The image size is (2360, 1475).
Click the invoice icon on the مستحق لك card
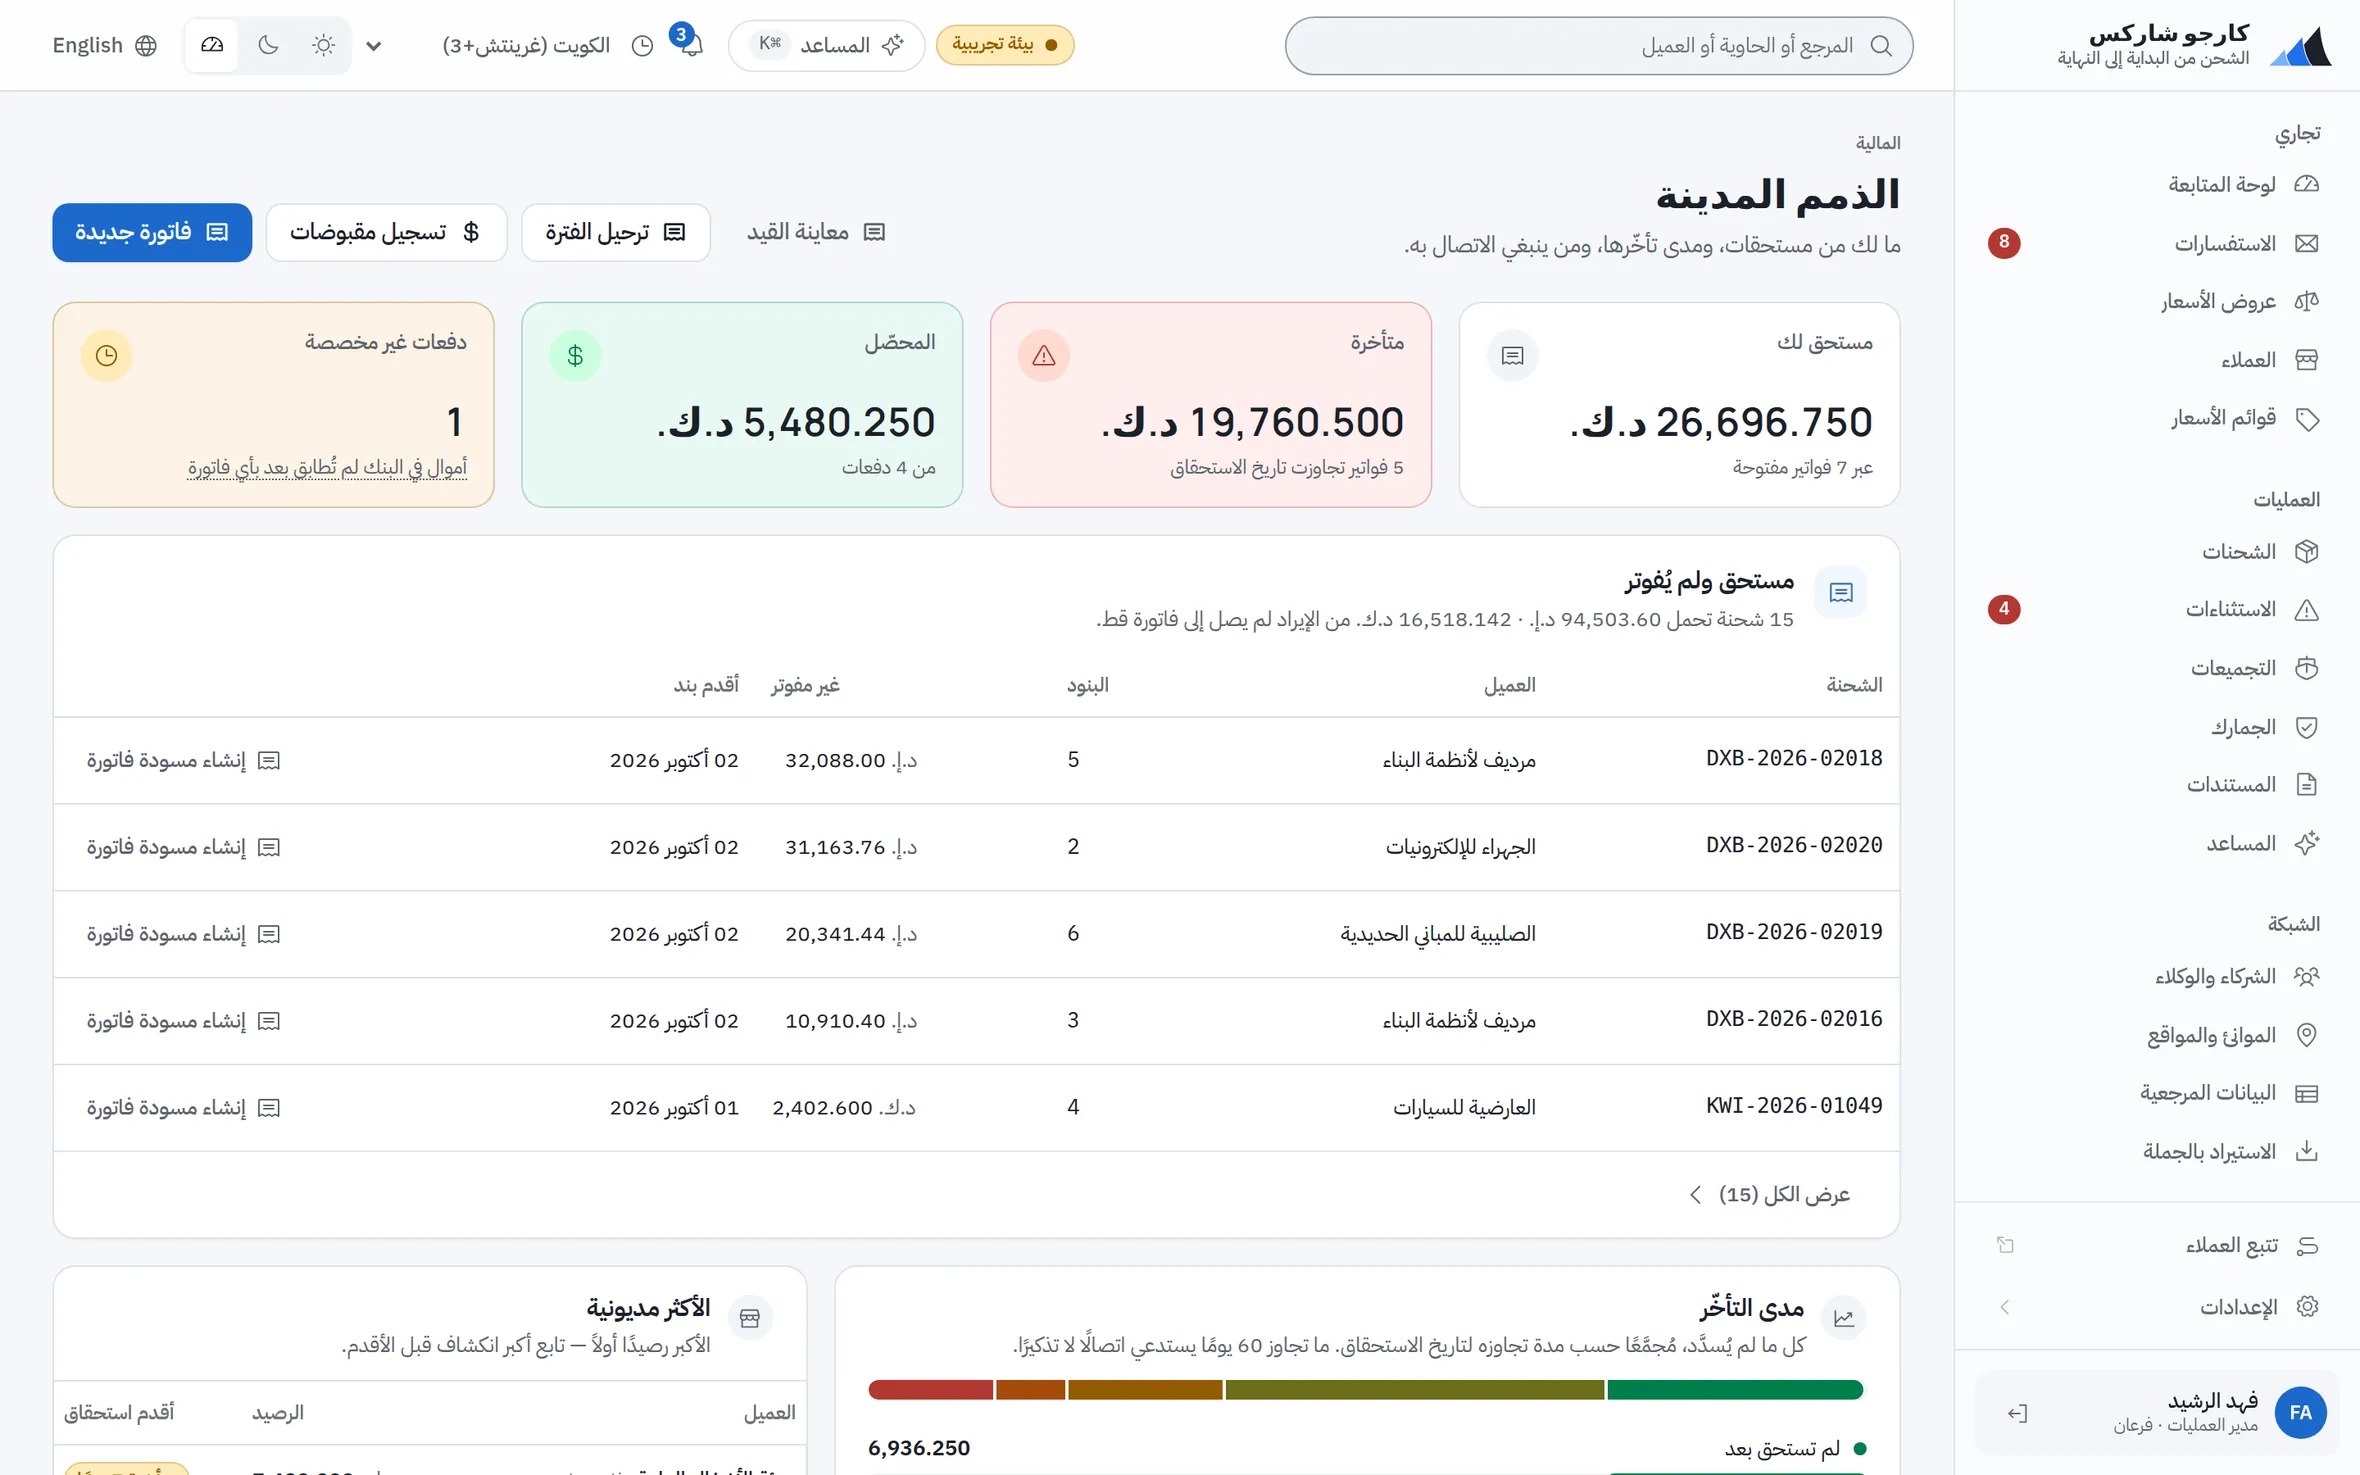1512,356
